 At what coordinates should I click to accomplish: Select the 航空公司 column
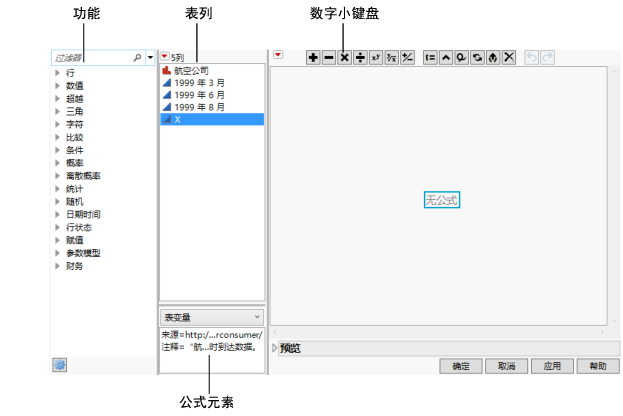click(x=212, y=71)
